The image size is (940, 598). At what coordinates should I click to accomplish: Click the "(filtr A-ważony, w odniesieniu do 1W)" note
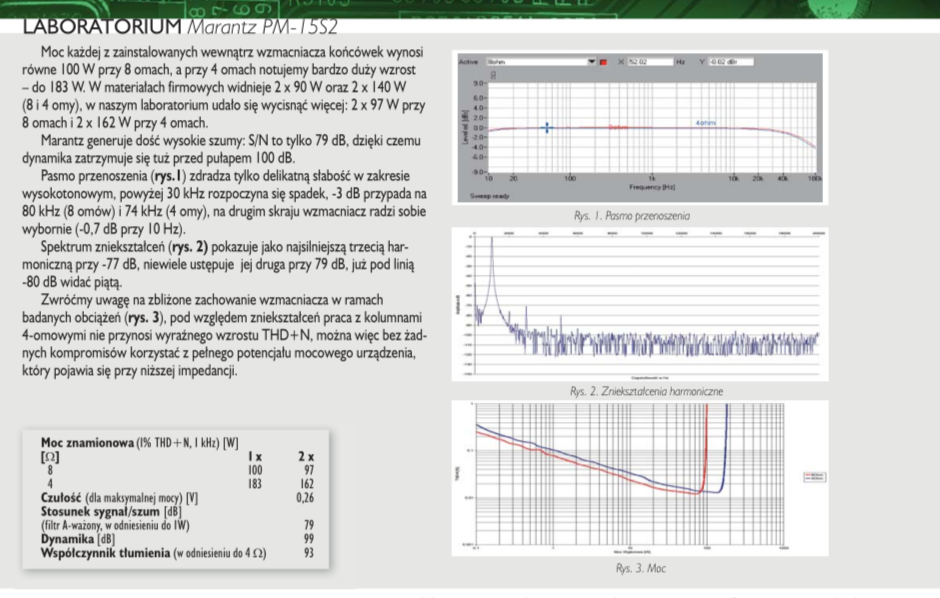pyautogui.click(x=115, y=525)
